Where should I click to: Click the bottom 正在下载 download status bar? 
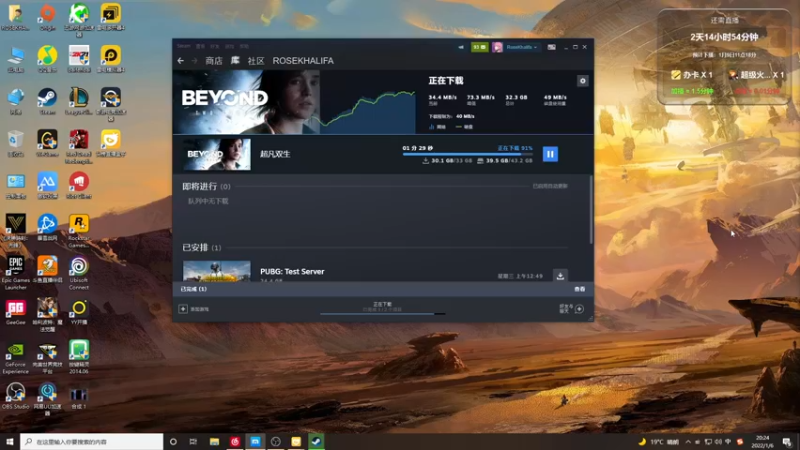coord(383,308)
